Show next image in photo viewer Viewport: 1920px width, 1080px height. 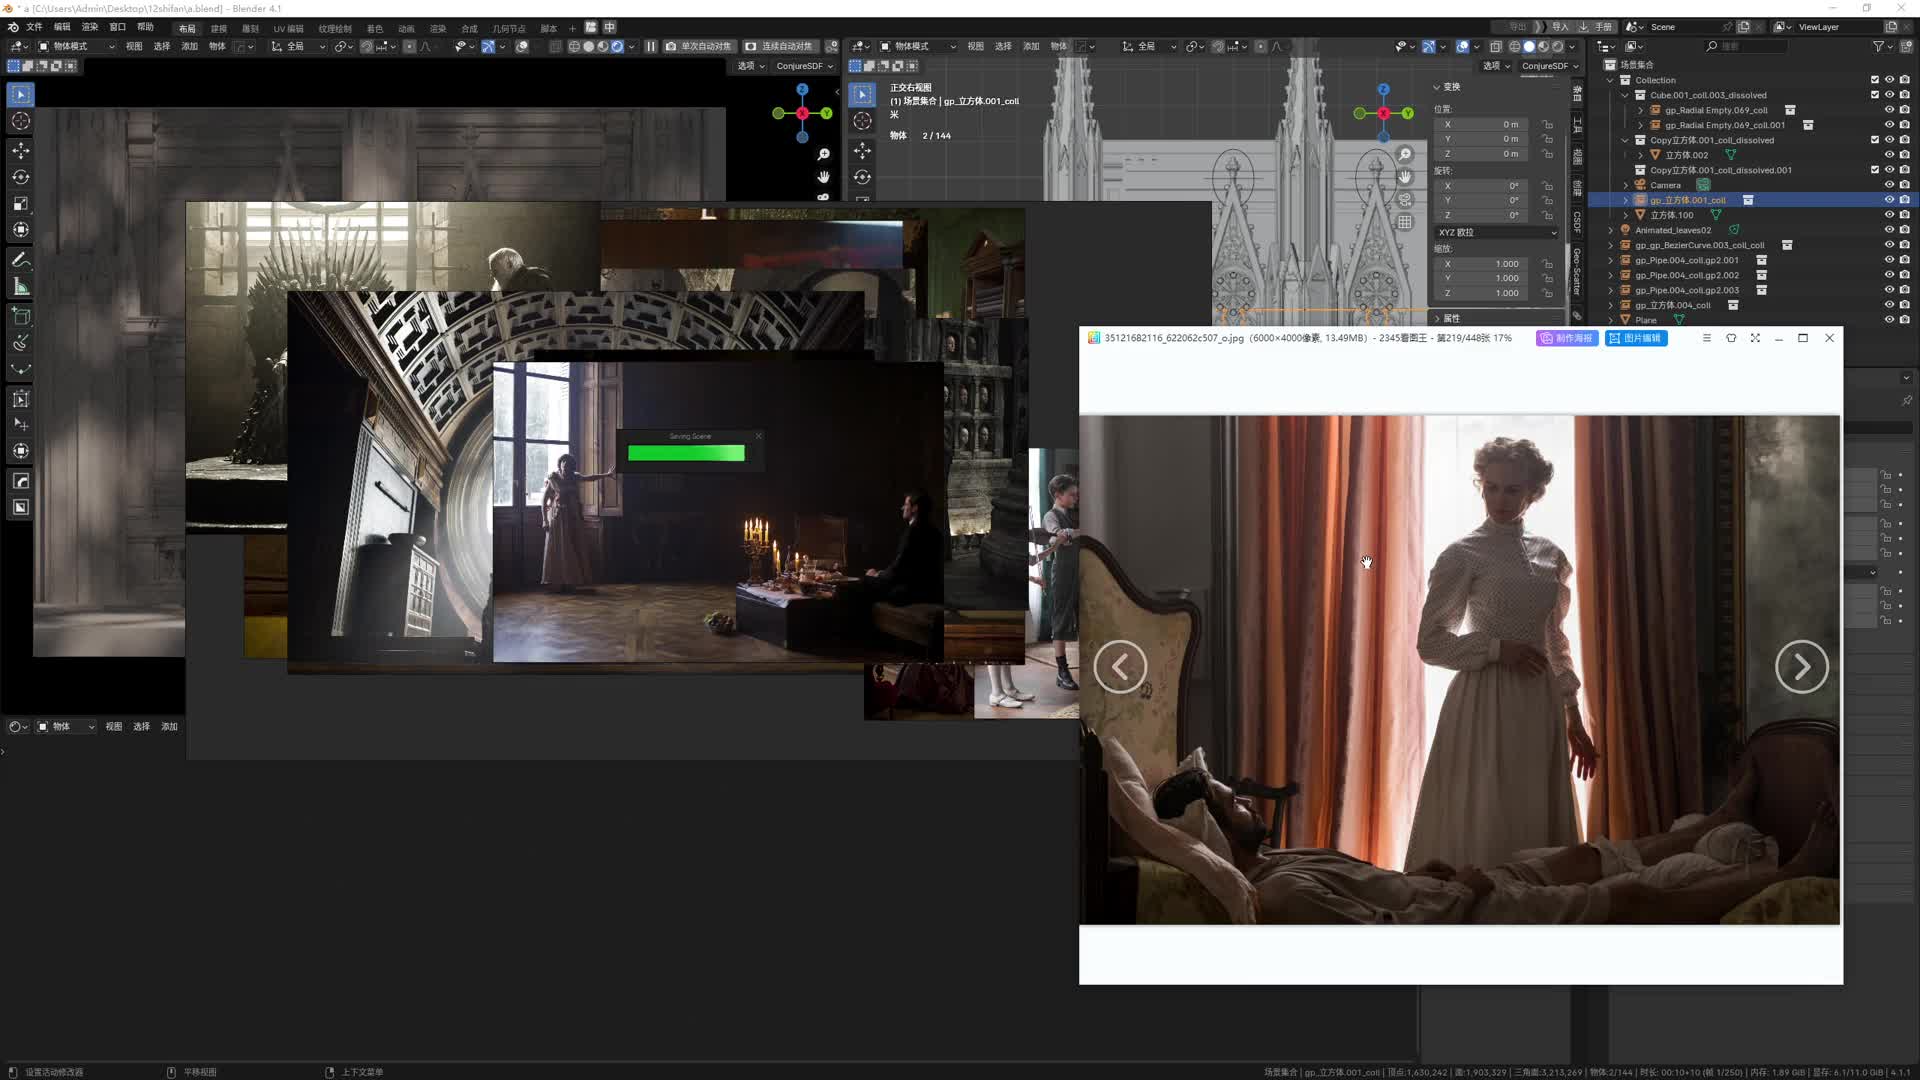[x=1801, y=667]
